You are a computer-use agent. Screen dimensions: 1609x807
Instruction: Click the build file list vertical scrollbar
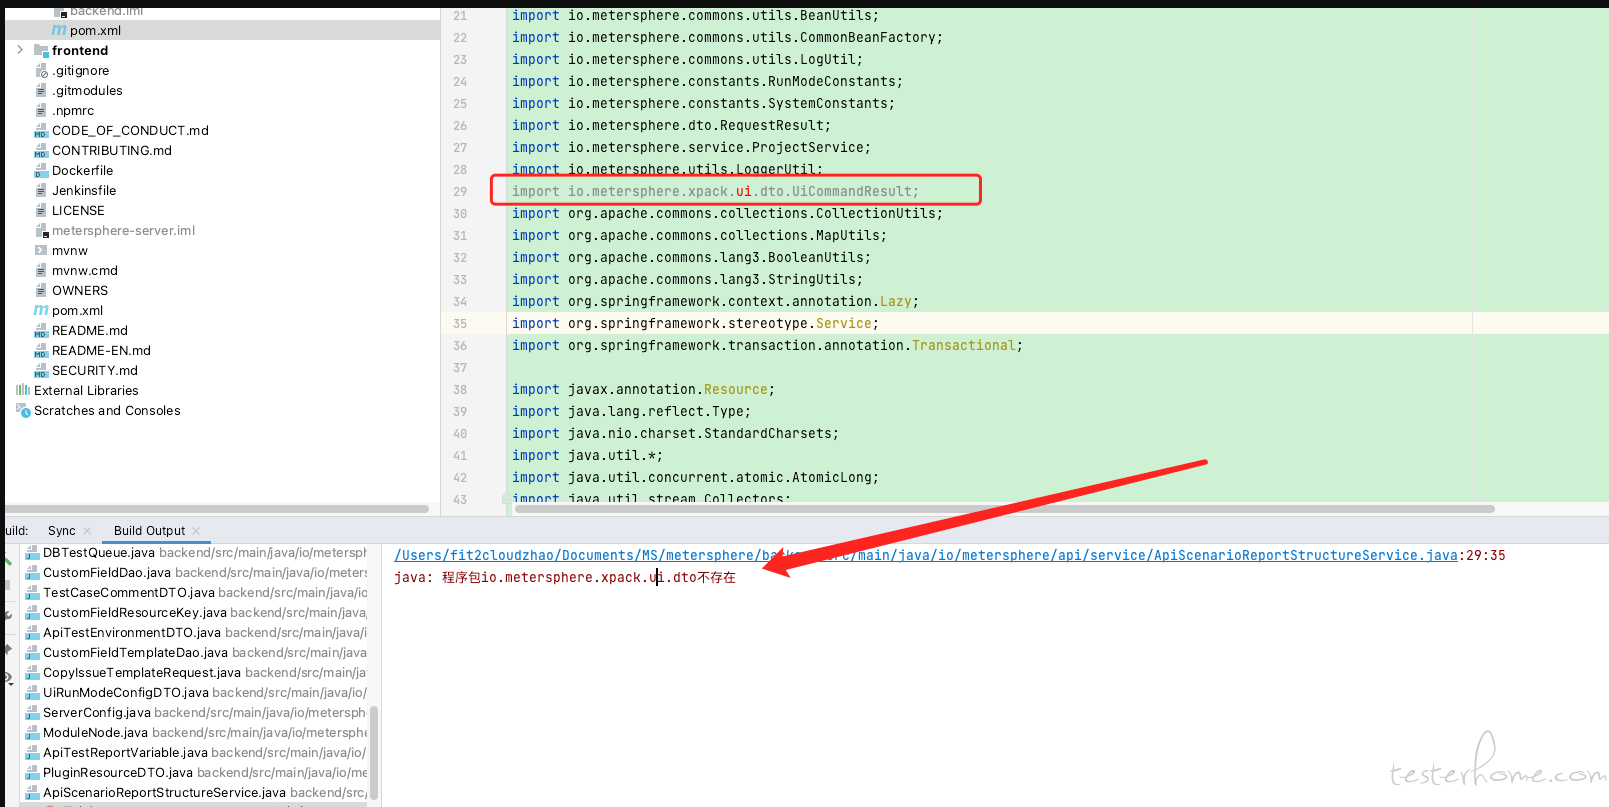(x=374, y=753)
